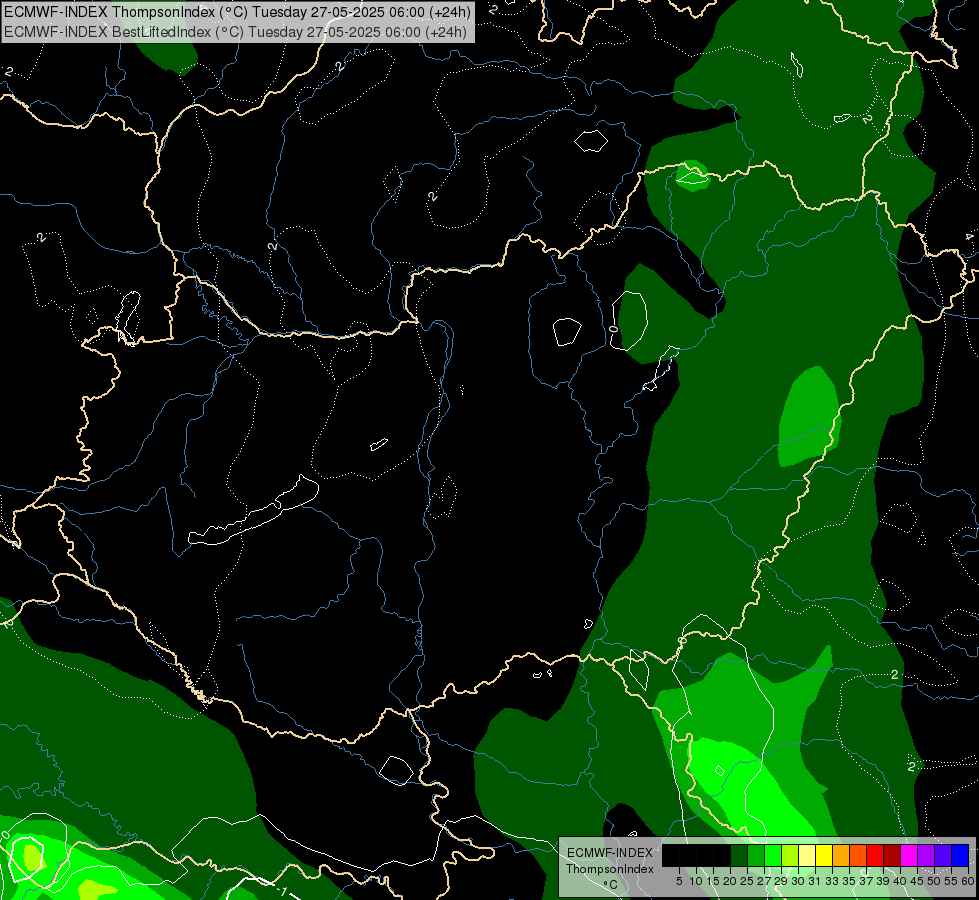Screen dimensions: 979x900
Task: Click the °C unit label in legend
Action: click(610, 885)
